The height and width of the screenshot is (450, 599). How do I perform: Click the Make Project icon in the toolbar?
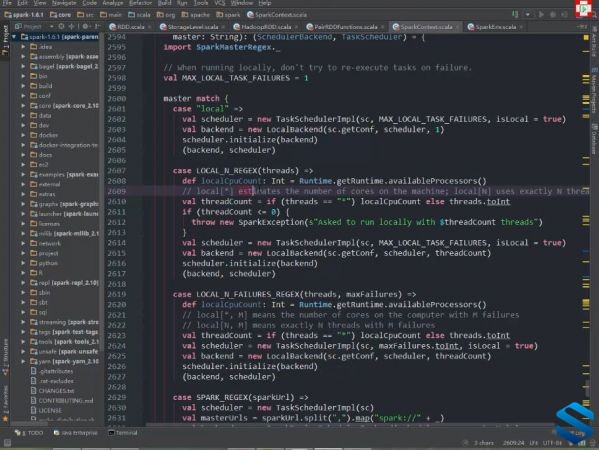point(515,15)
